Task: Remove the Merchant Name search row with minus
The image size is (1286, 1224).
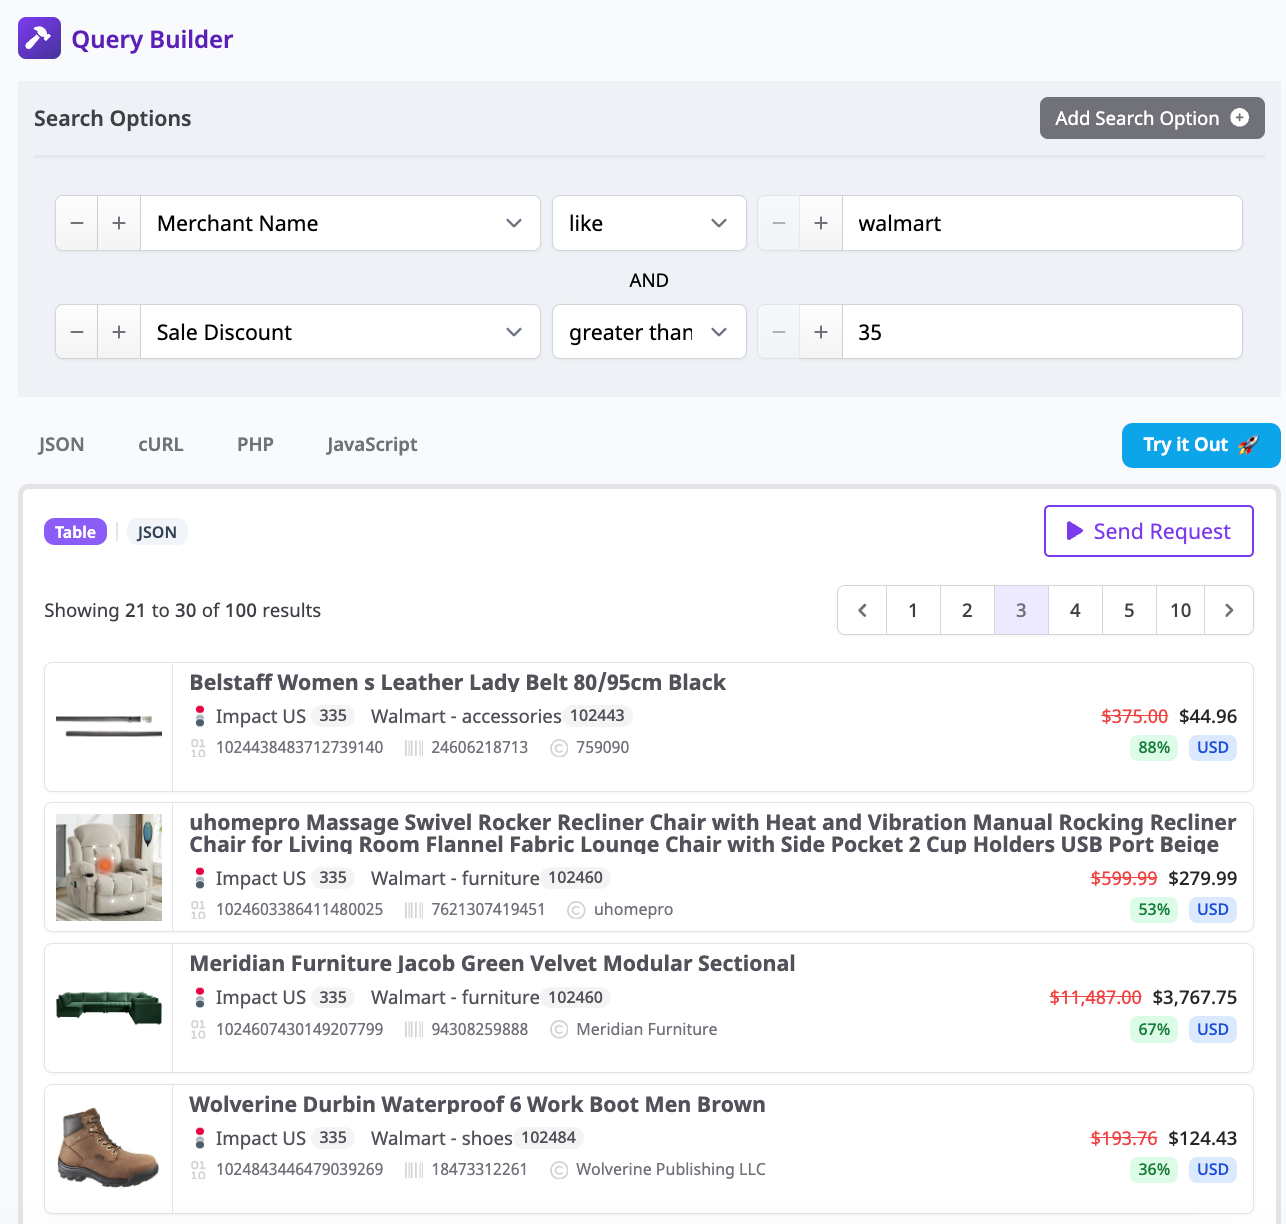Action: 77,223
